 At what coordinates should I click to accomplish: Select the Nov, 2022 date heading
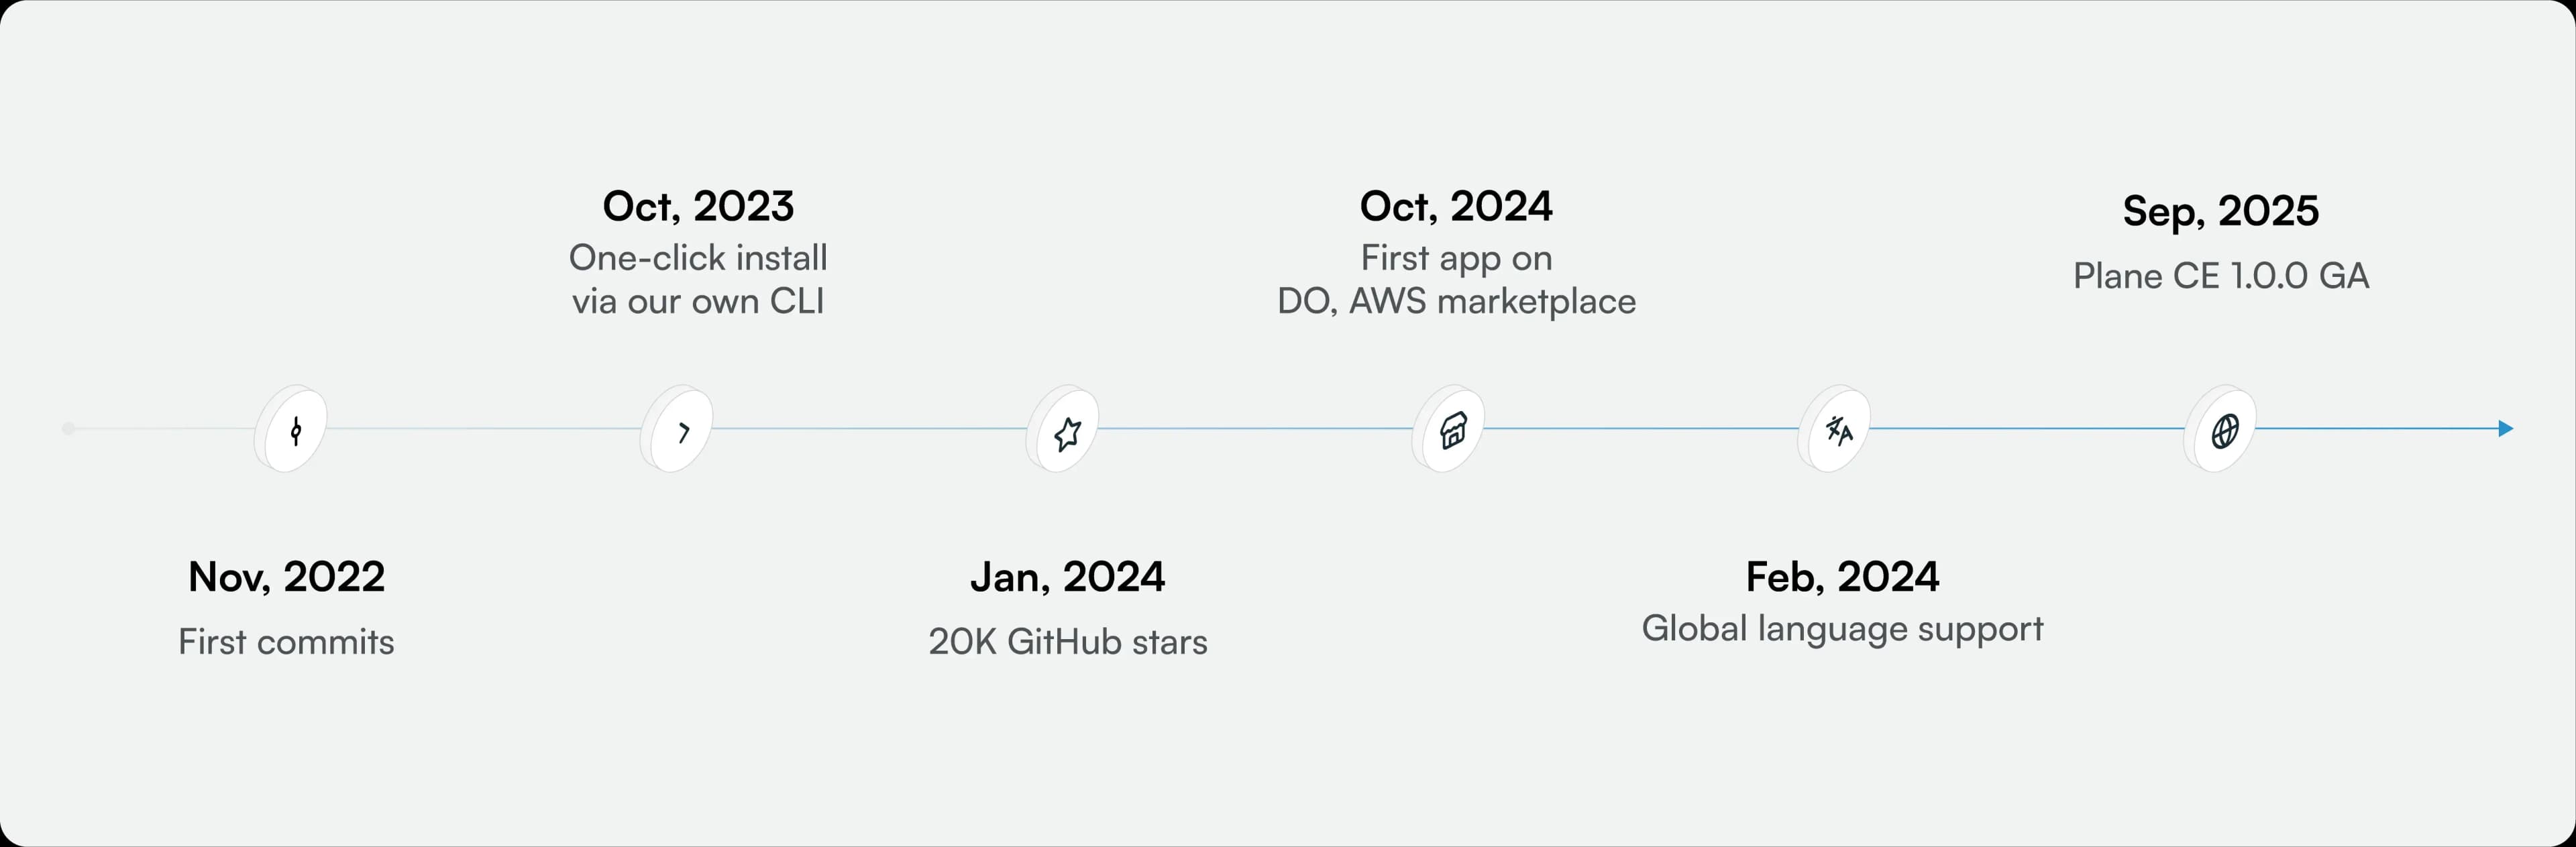pos(286,577)
